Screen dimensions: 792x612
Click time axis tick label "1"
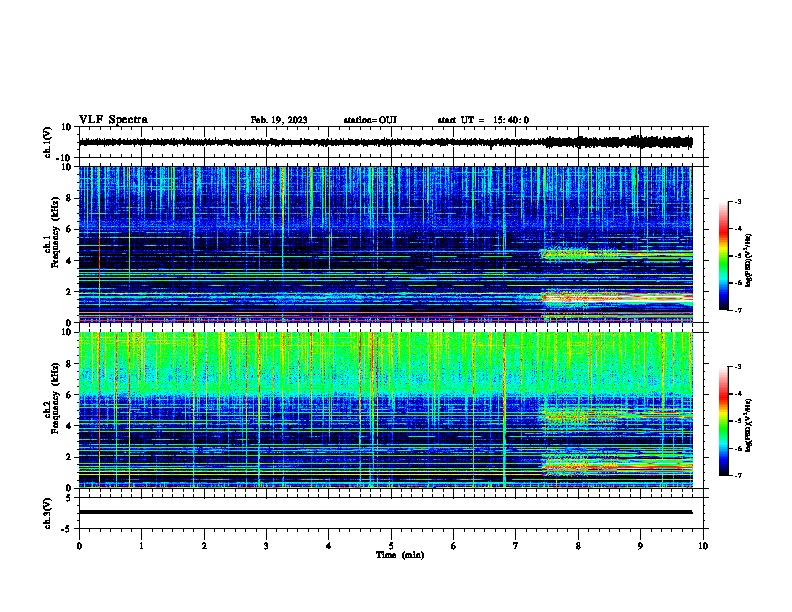coord(141,546)
